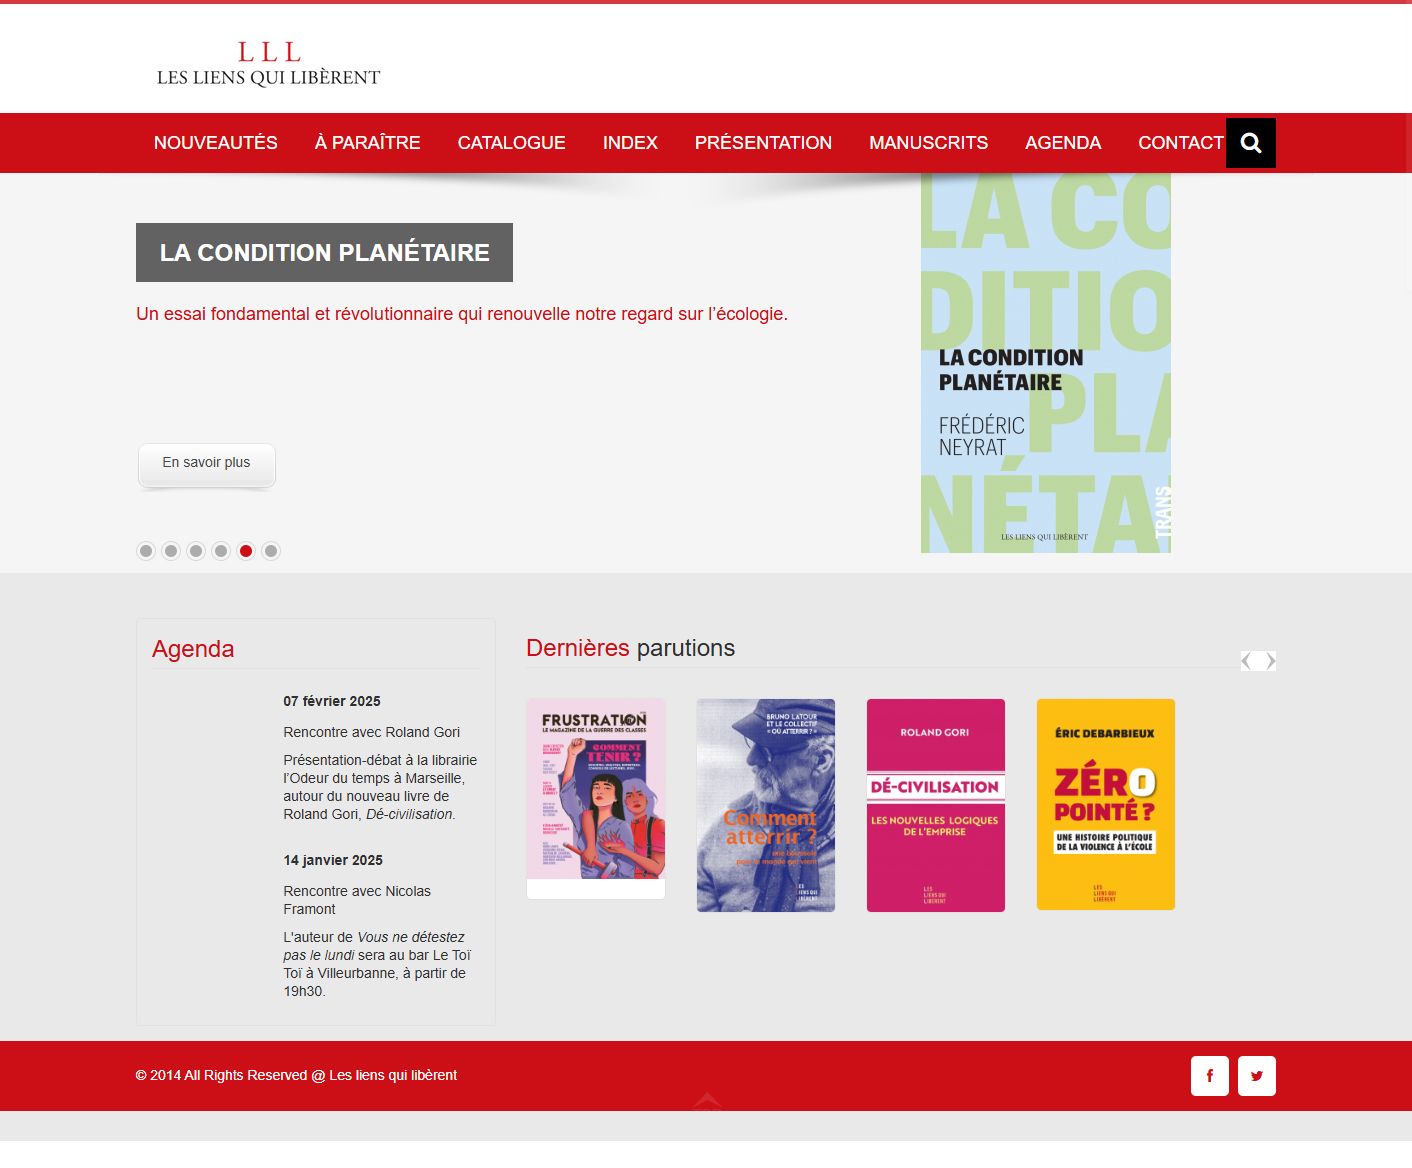Screen dimensions: 1412x1168
Task: Select the last slider dot
Action: [271, 551]
